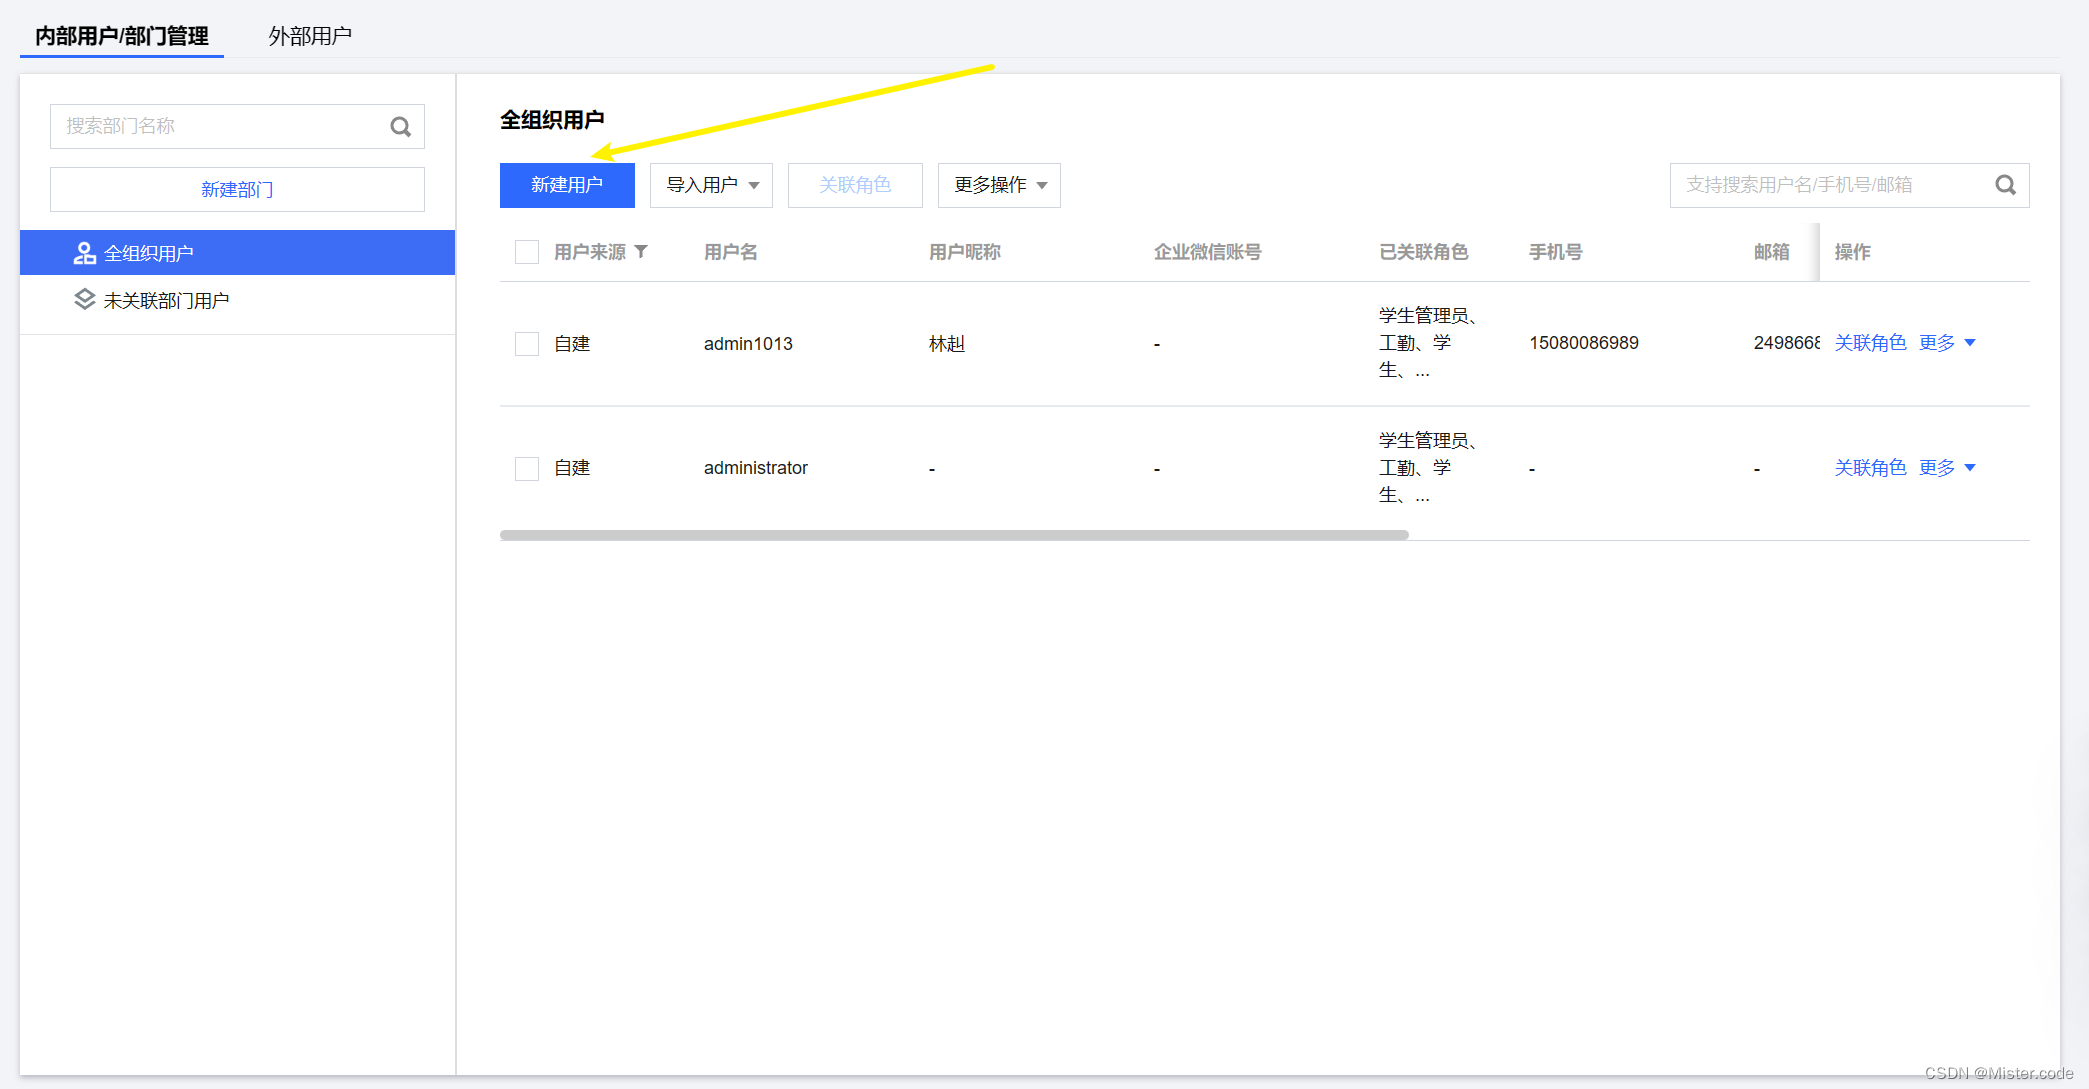The height and width of the screenshot is (1089, 2089).
Task: Open 关联角色 link for admin1013 row
Action: (x=1870, y=342)
